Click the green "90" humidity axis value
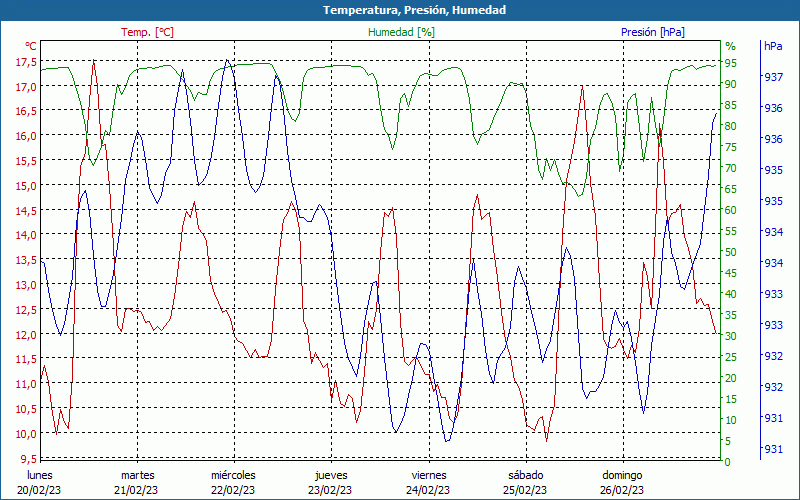The image size is (800, 500). (731, 84)
